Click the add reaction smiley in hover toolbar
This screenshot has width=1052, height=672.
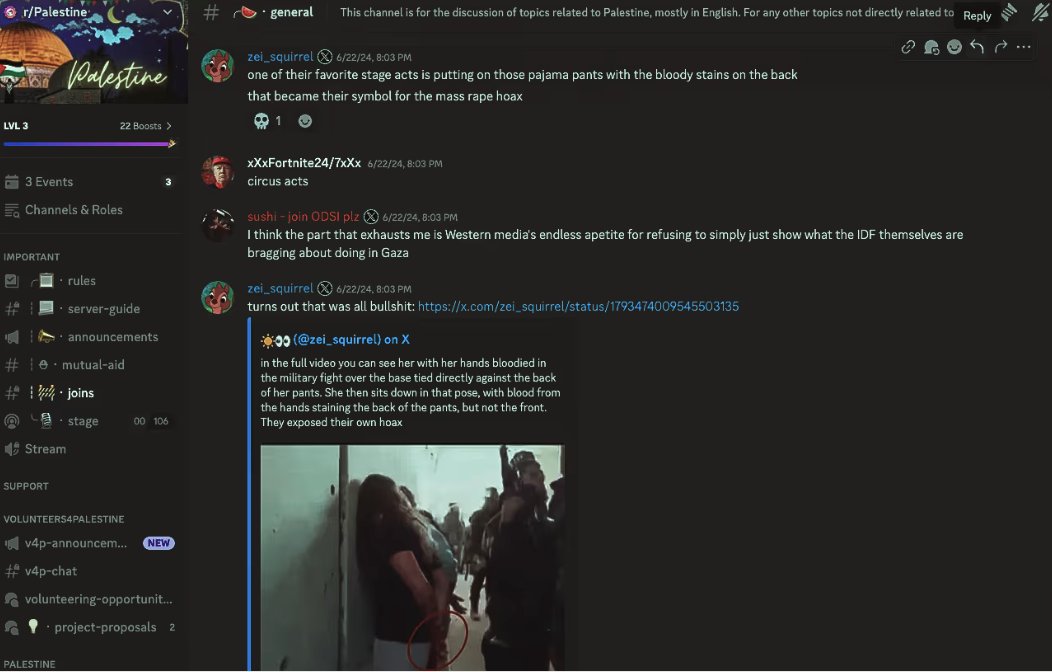(954, 47)
